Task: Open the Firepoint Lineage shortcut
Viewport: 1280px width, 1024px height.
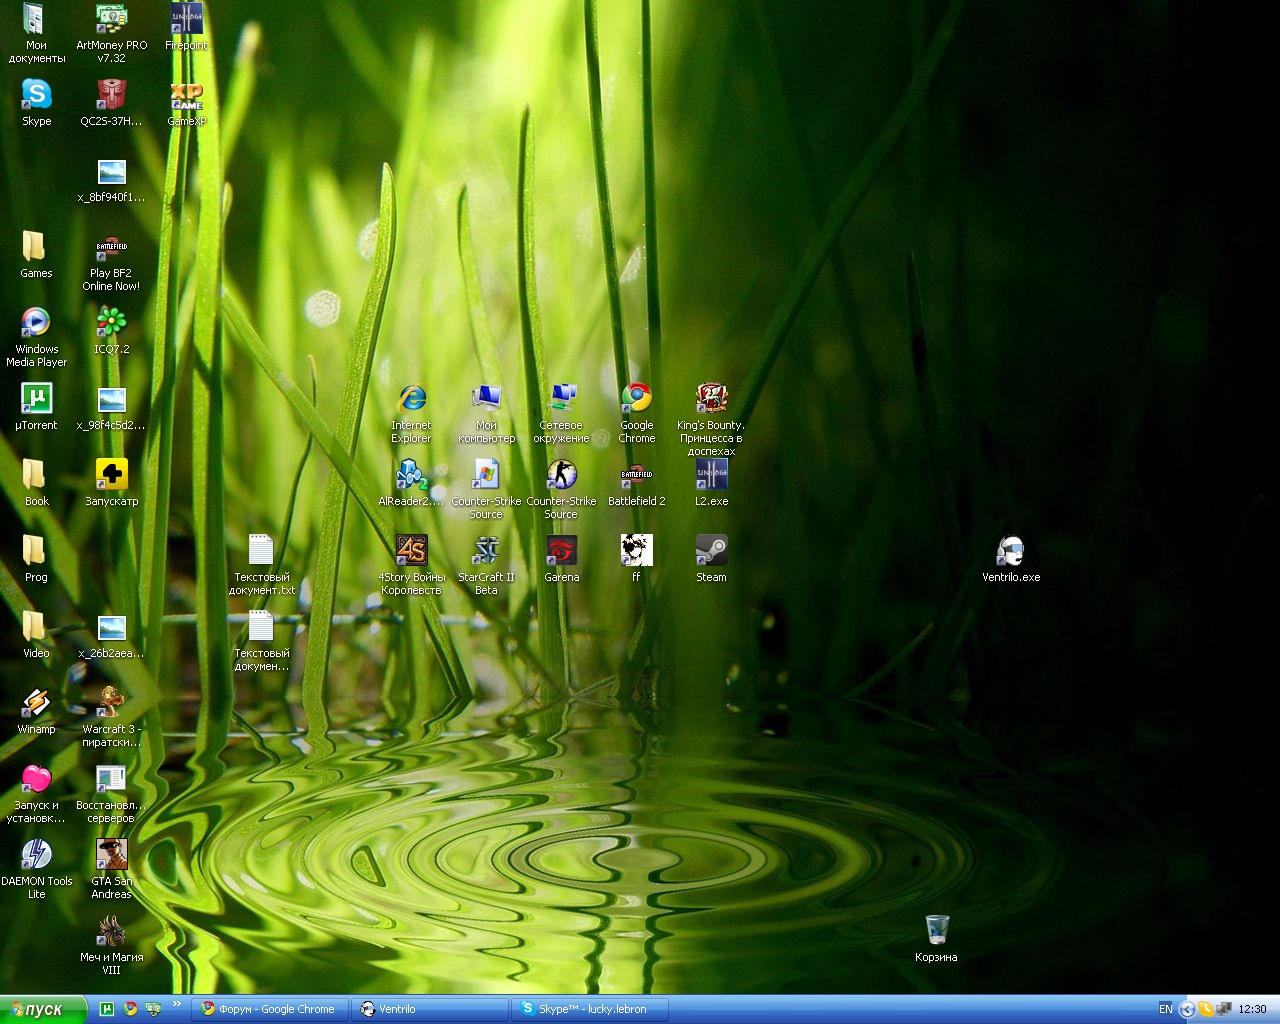Action: [186, 27]
